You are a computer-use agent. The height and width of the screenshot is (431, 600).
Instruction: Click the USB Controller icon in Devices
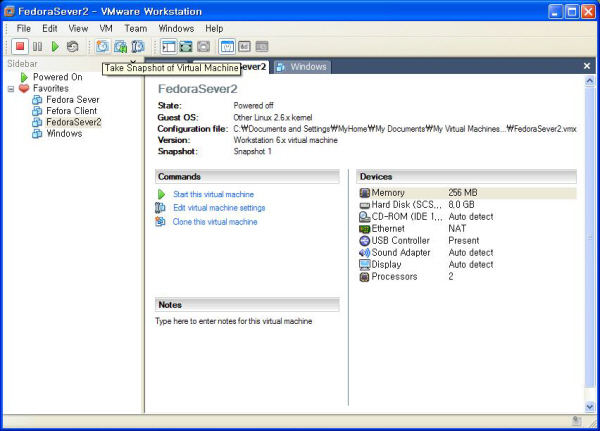[365, 241]
